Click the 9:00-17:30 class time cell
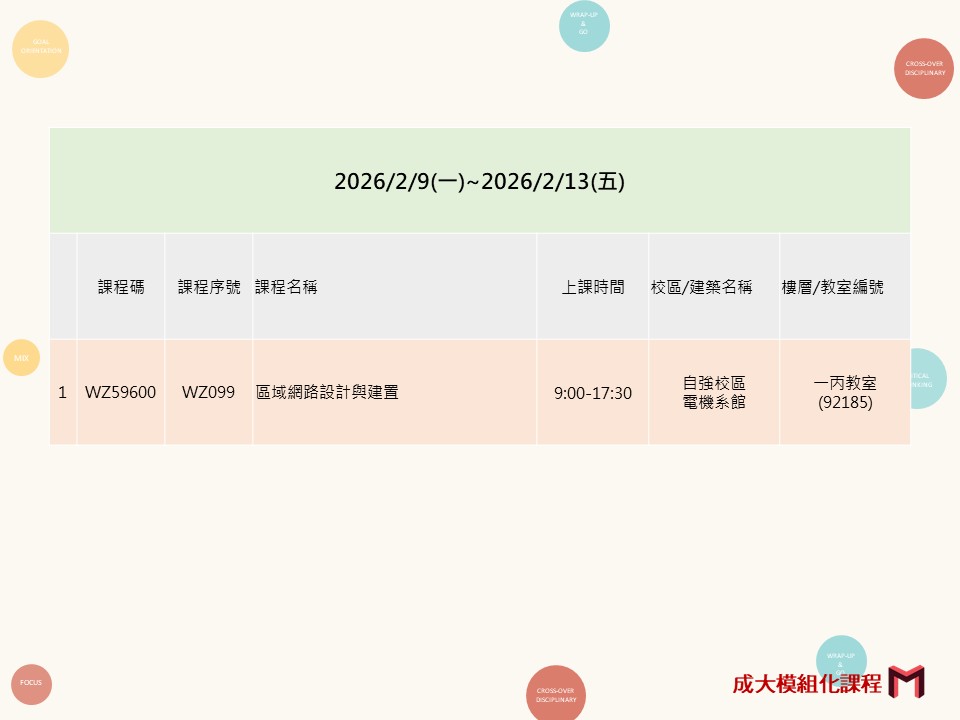 593,393
